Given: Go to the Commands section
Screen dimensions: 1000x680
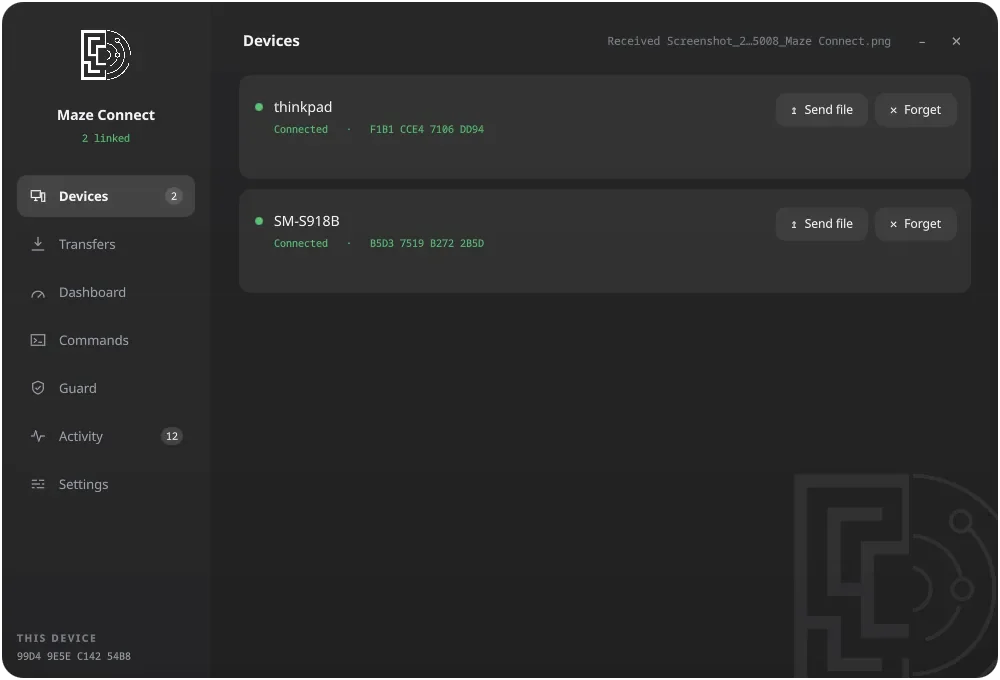Looking at the screenshot, I should pyautogui.click(x=106, y=340).
